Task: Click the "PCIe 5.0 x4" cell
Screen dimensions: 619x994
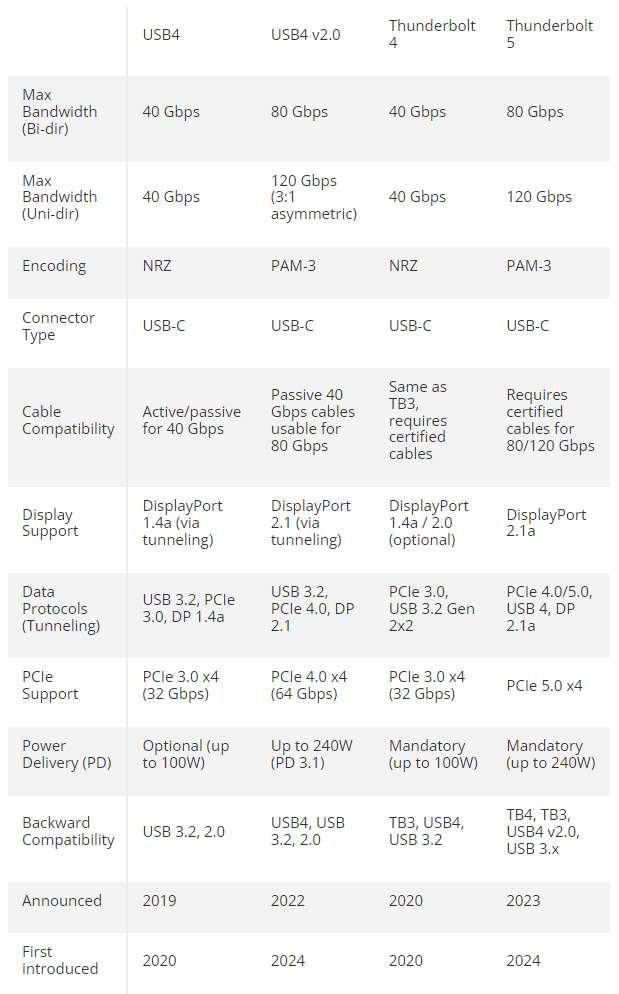Action: tap(544, 686)
